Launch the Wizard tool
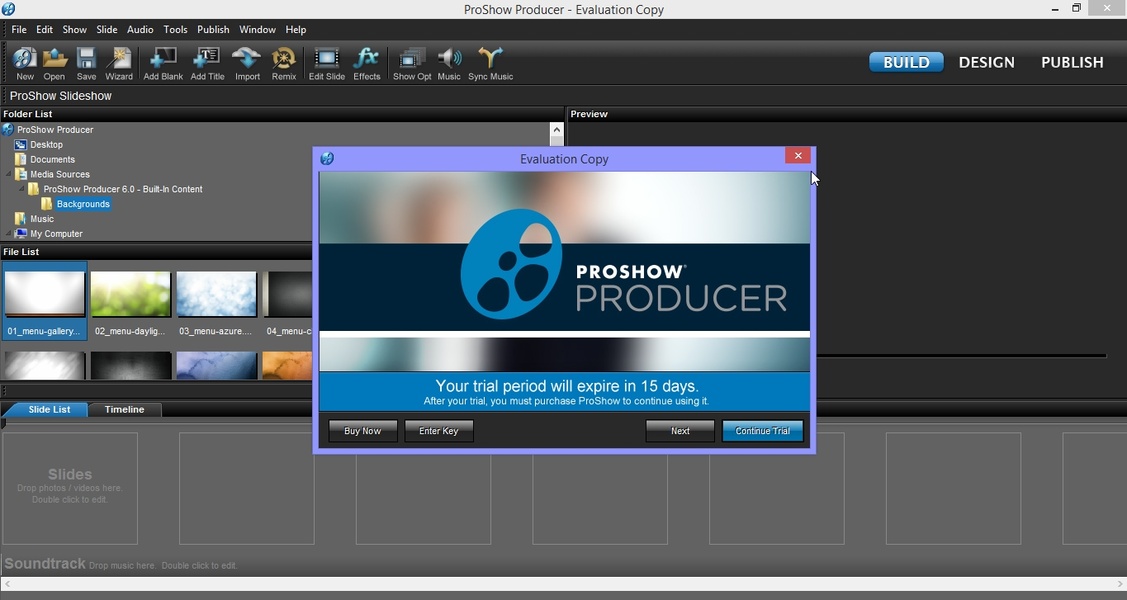1127x600 pixels. tap(119, 63)
